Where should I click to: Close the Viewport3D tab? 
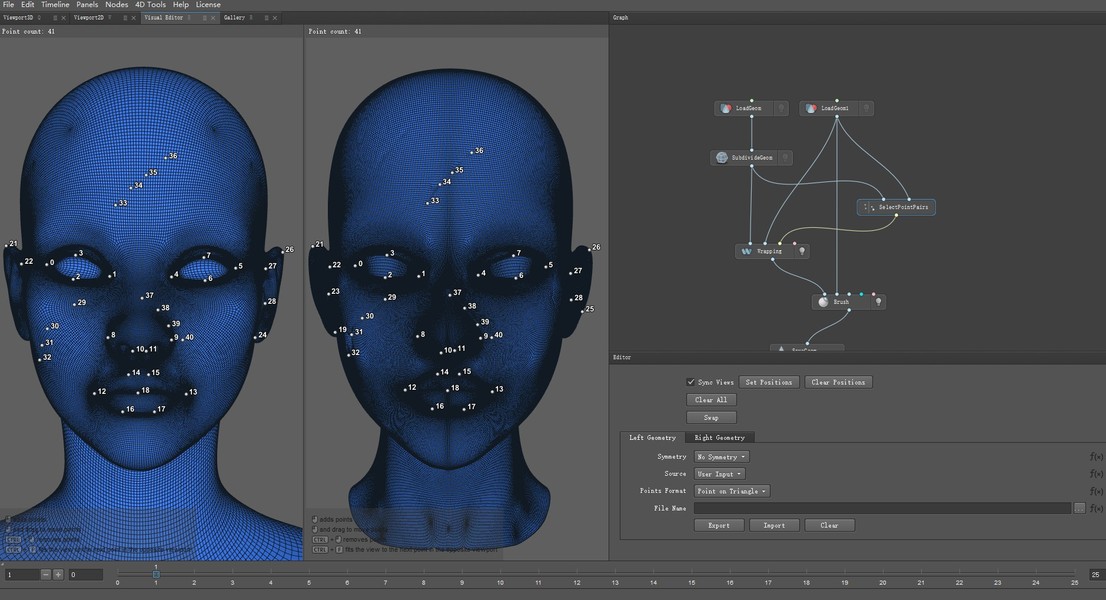(x=63, y=18)
